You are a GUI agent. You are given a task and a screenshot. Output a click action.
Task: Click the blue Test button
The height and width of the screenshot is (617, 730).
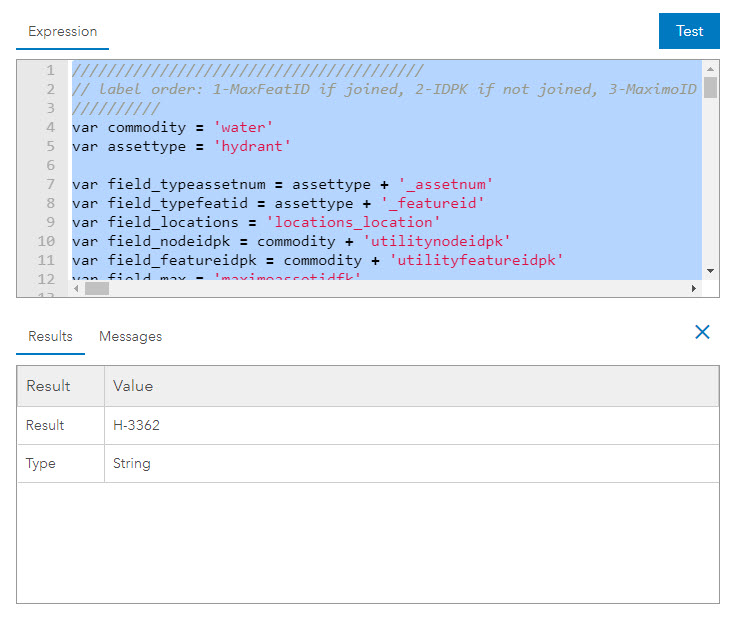tap(689, 31)
